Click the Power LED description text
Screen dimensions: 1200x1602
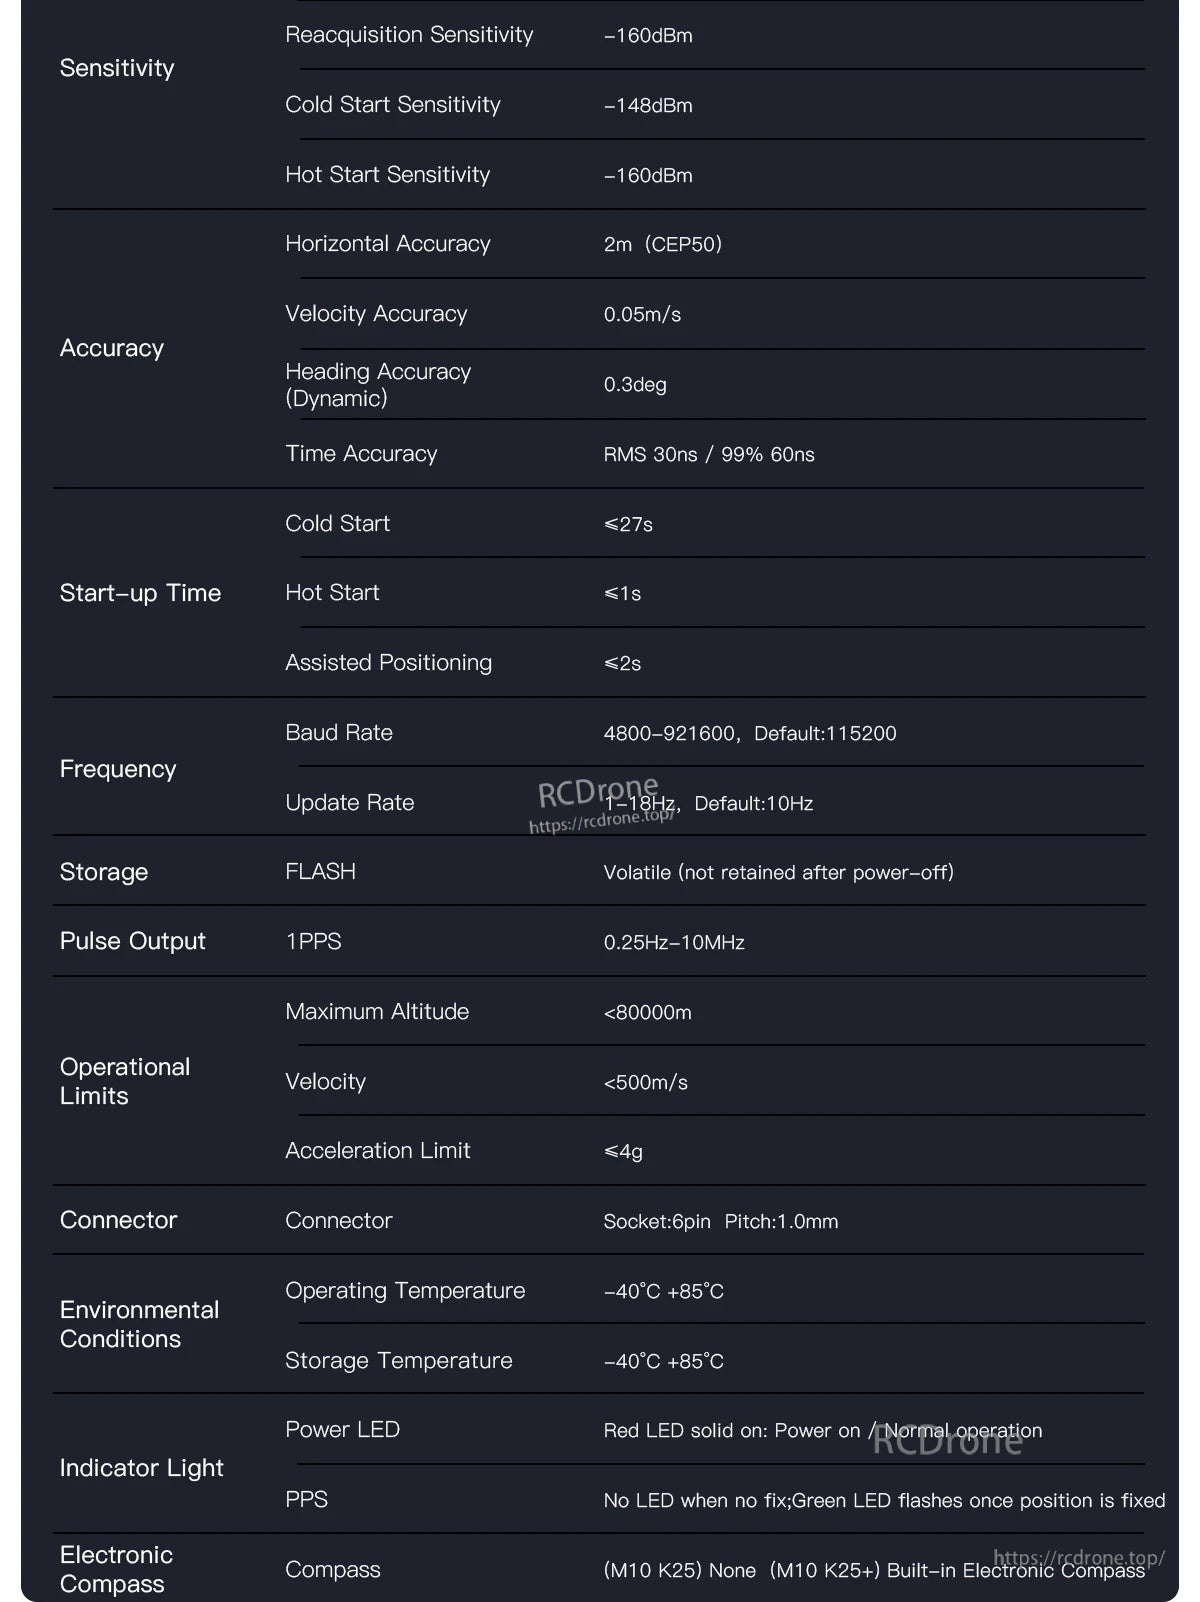click(823, 1431)
